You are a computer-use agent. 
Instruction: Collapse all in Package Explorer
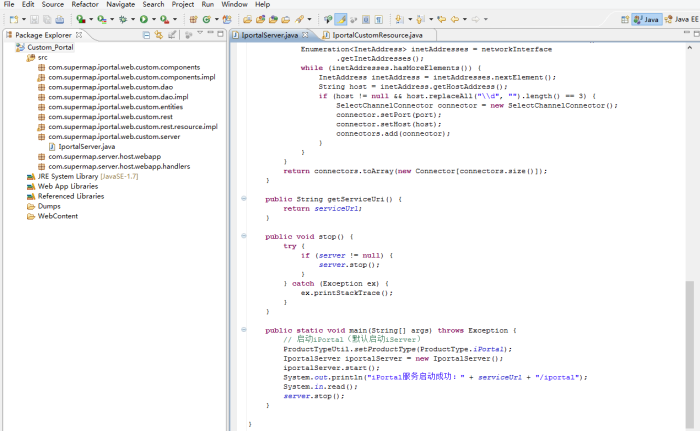[146, 35]
